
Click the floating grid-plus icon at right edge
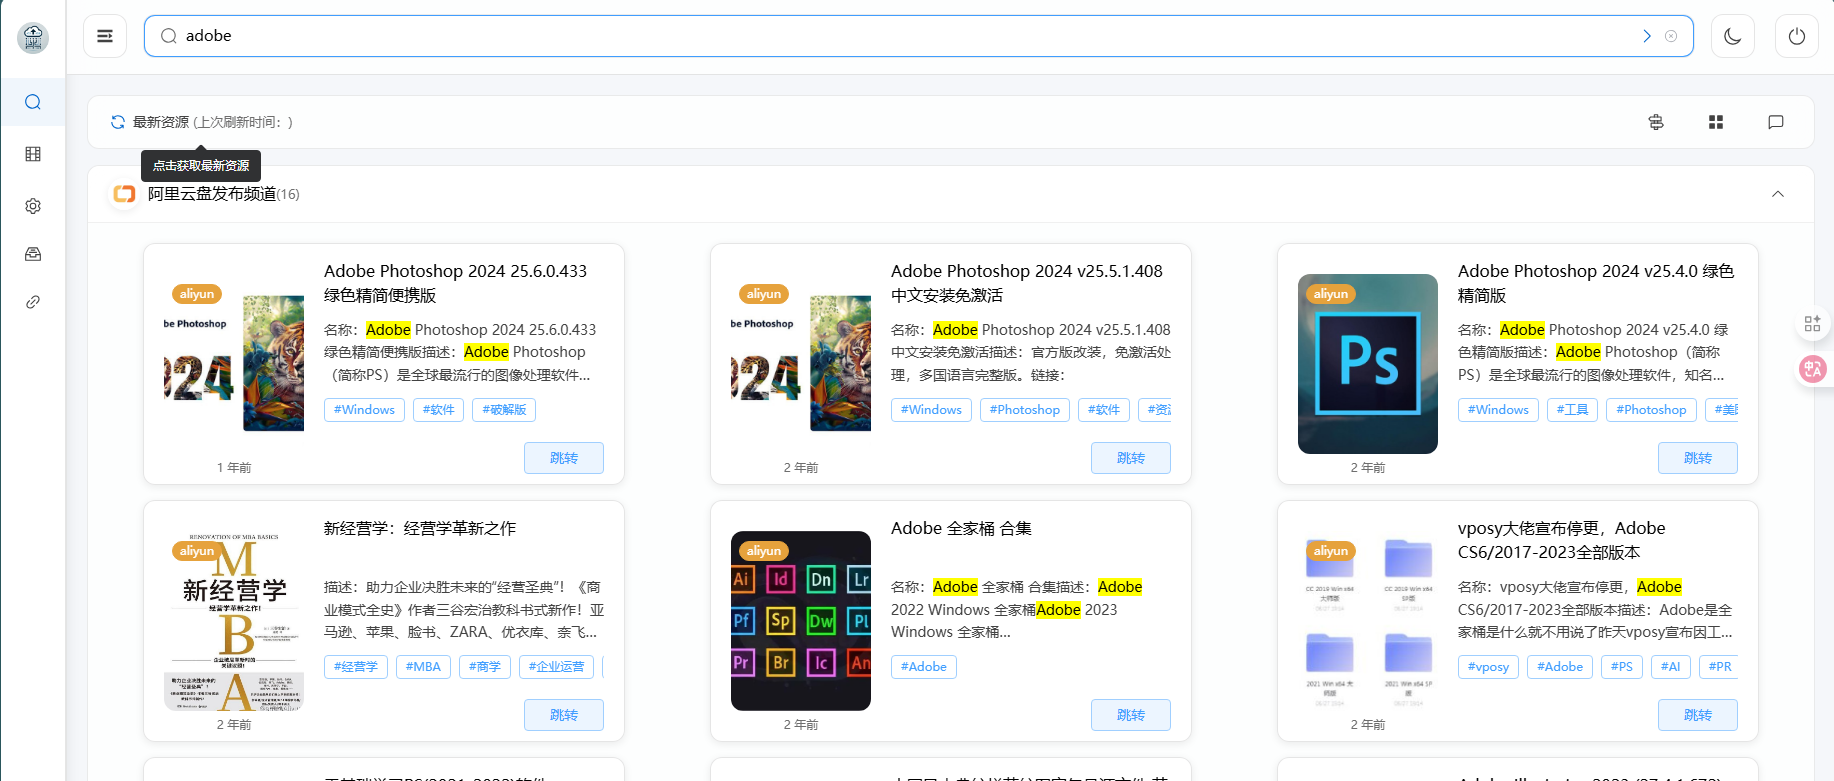[1812, 324]
